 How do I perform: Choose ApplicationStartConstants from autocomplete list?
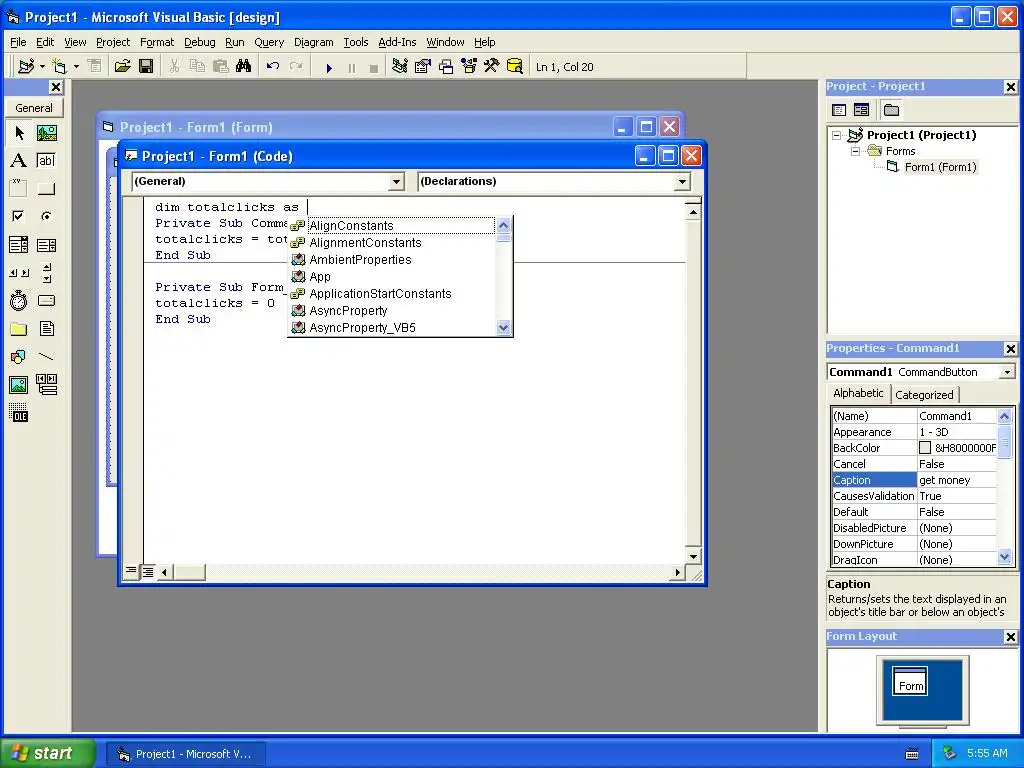coord(392,294)
